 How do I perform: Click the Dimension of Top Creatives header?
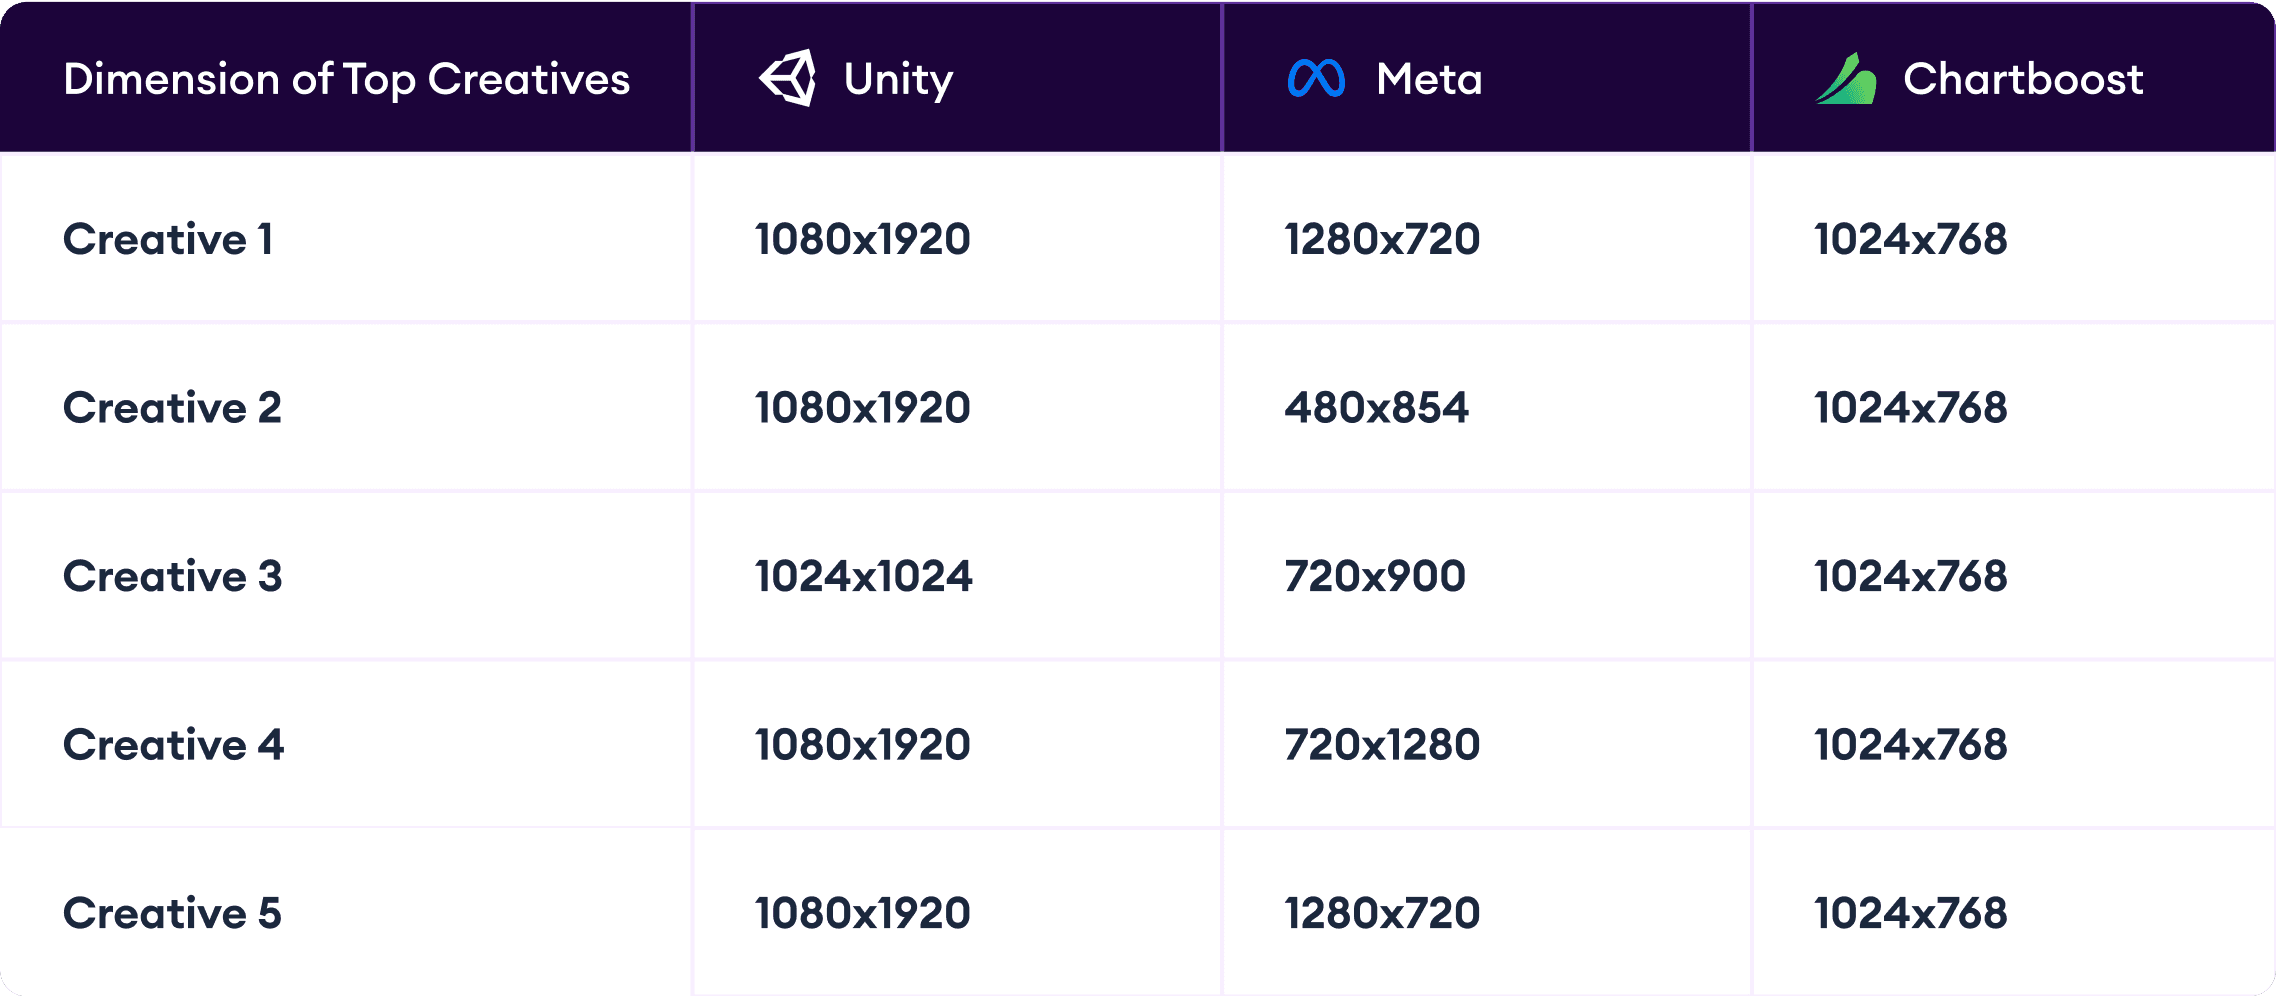346,79
